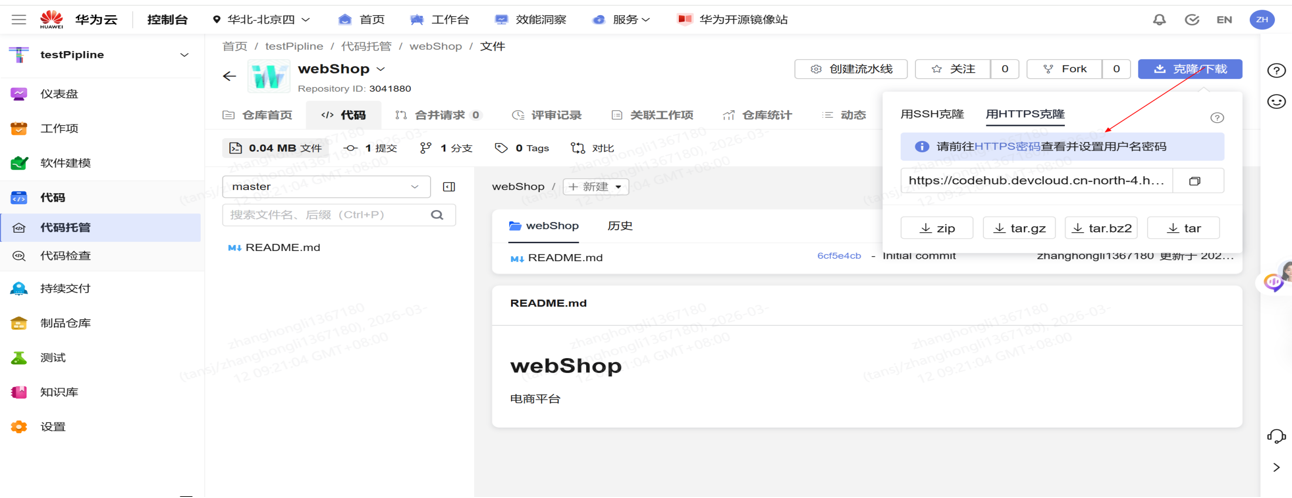Switch to the 仓库统计 tab

pos(756,115)
